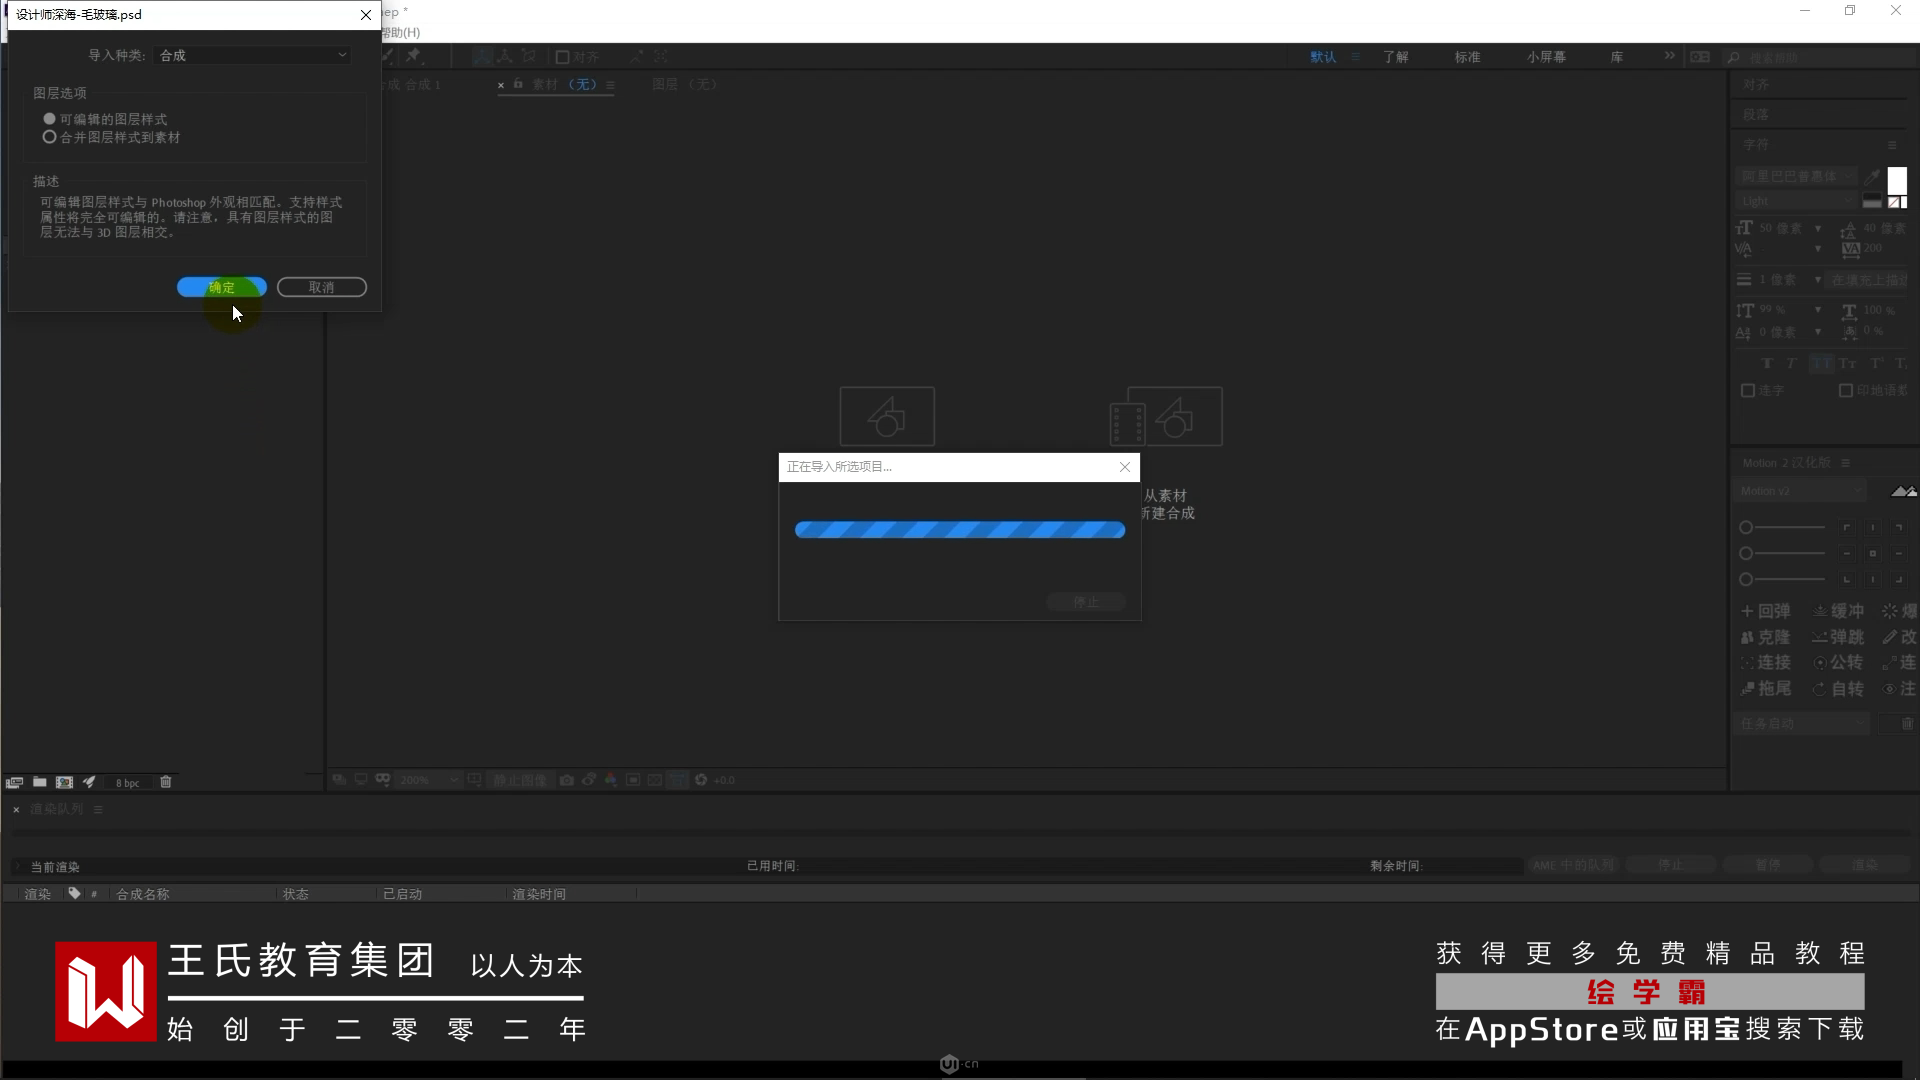
Task: Enable the 连字 ligatures checkbox
Action: coord(1748,391)
